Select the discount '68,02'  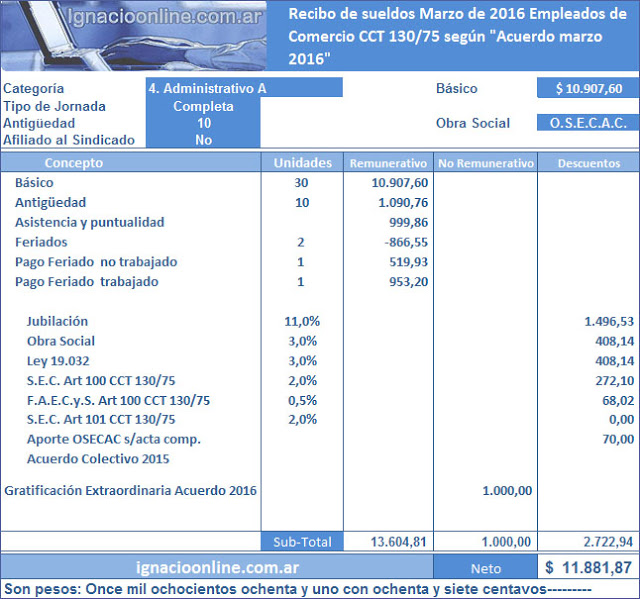pyautogui.click(x=618, y=400)
